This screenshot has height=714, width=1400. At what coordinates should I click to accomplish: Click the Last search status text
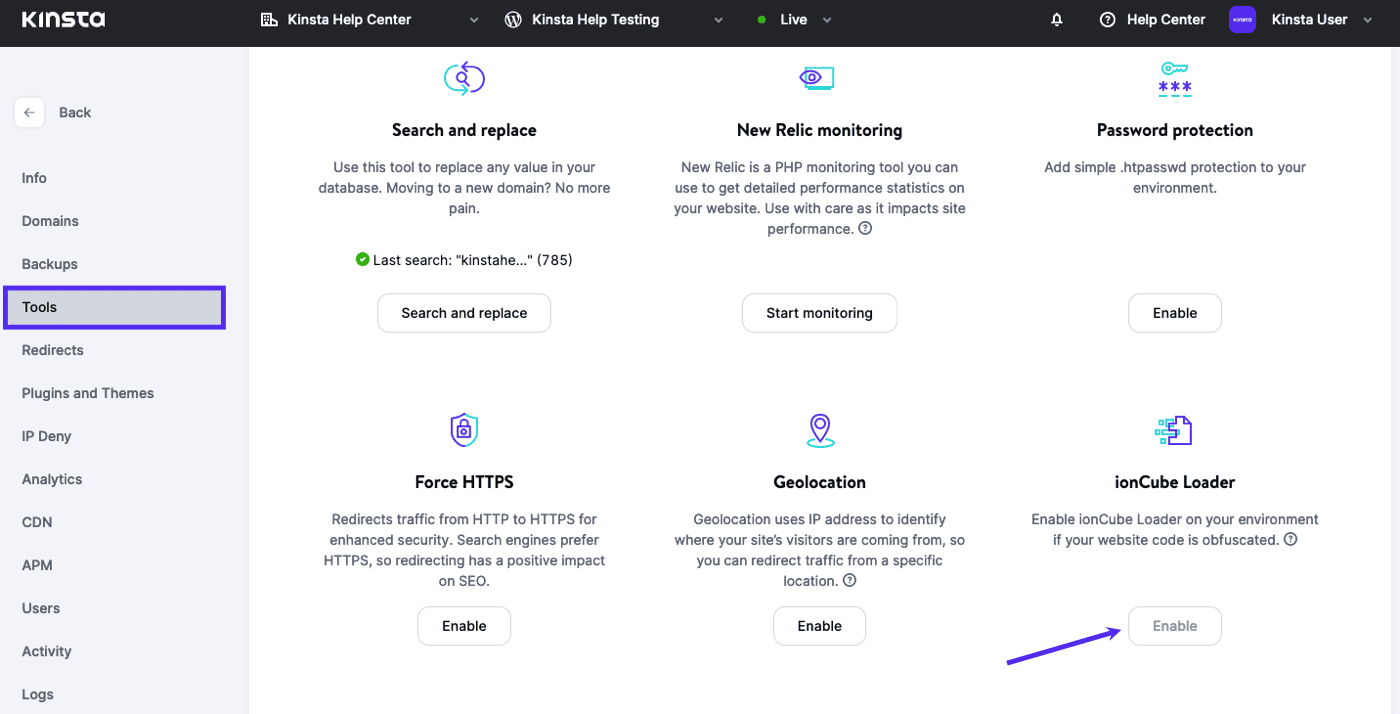coord(473,260)
